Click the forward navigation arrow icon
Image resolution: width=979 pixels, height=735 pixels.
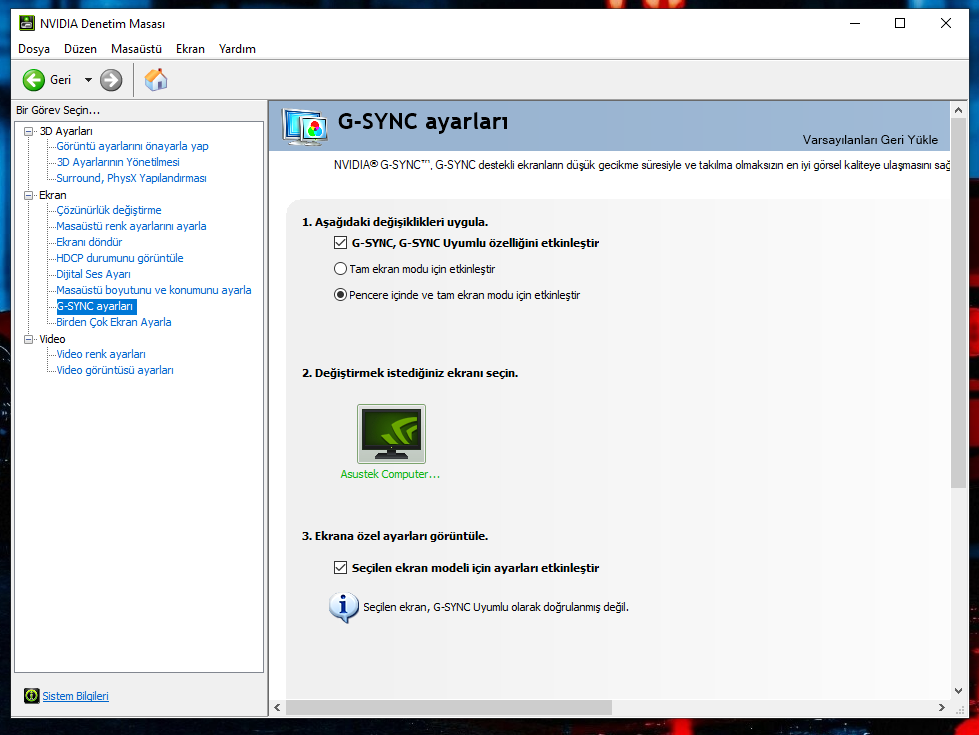(110, 80)
